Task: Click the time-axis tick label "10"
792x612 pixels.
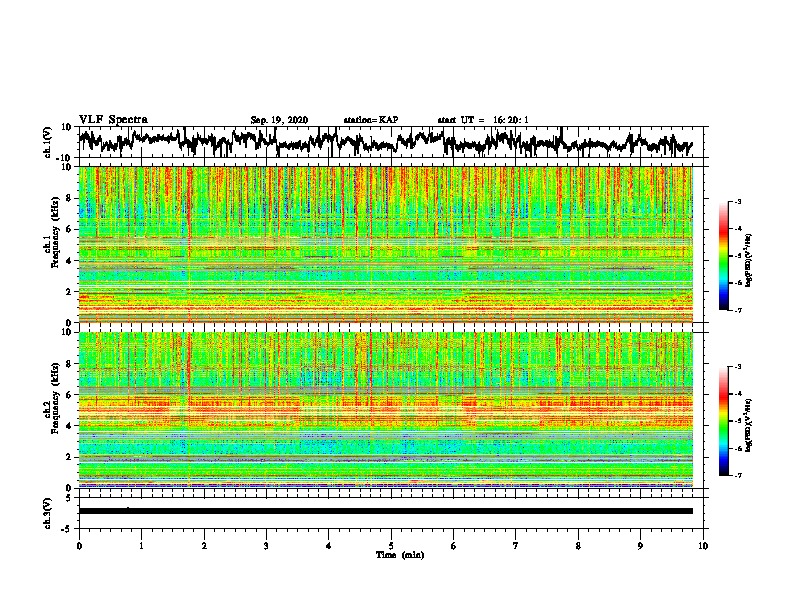Action: click(x=703, y=546)
